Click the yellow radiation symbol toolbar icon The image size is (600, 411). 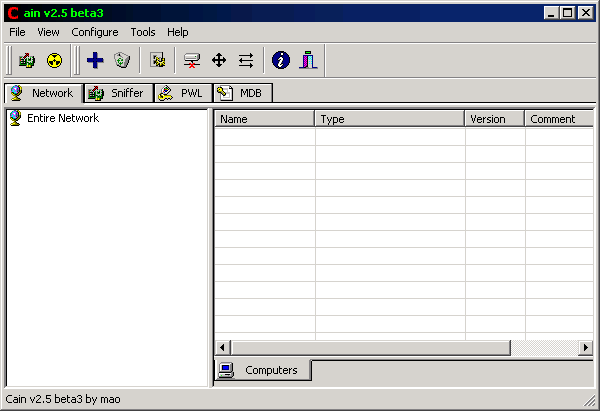(x=54, y=61)
